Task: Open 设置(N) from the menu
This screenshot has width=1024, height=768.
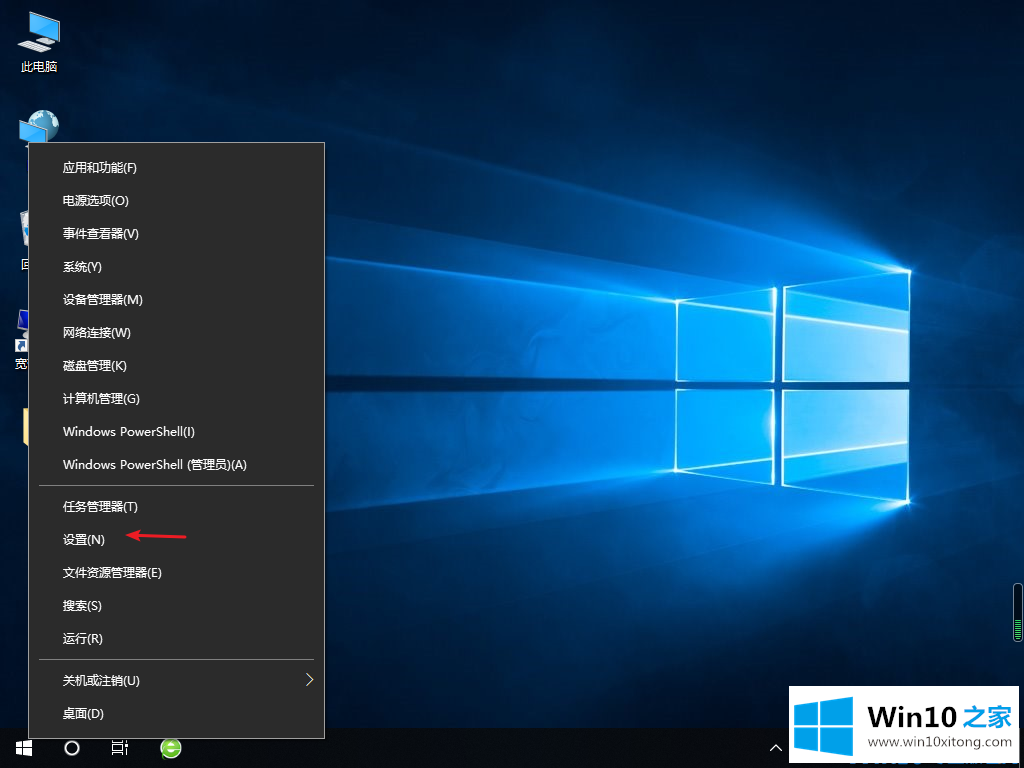Action: [x=176, y=539]
